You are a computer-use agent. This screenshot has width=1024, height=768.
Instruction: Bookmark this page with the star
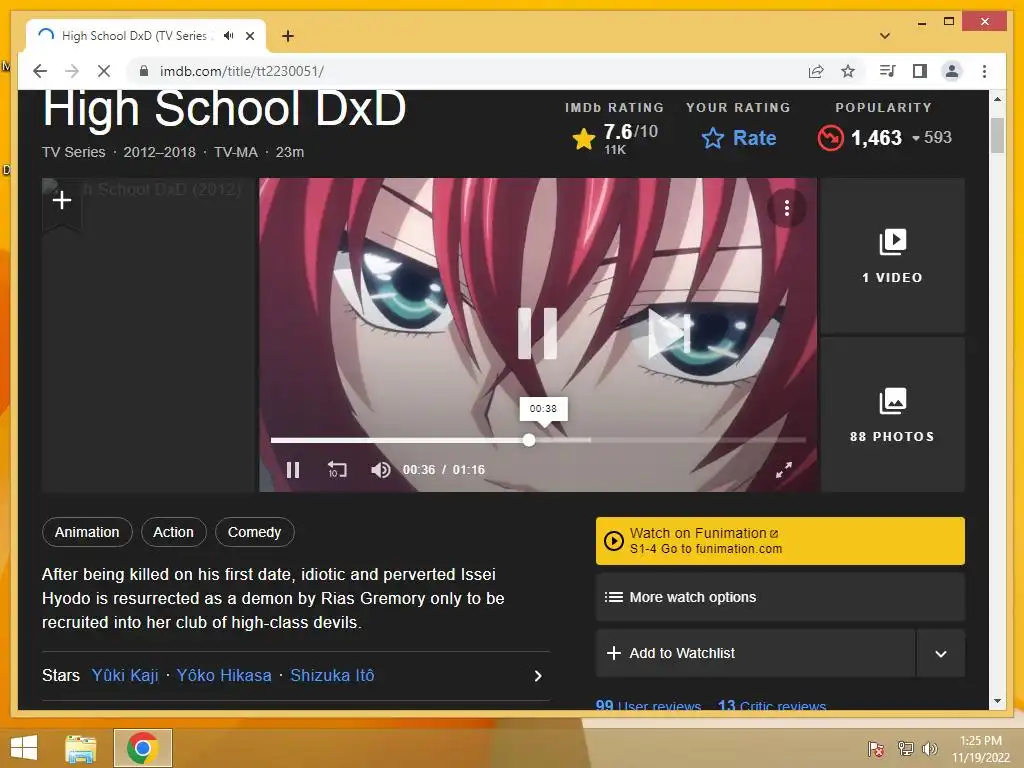848,71
